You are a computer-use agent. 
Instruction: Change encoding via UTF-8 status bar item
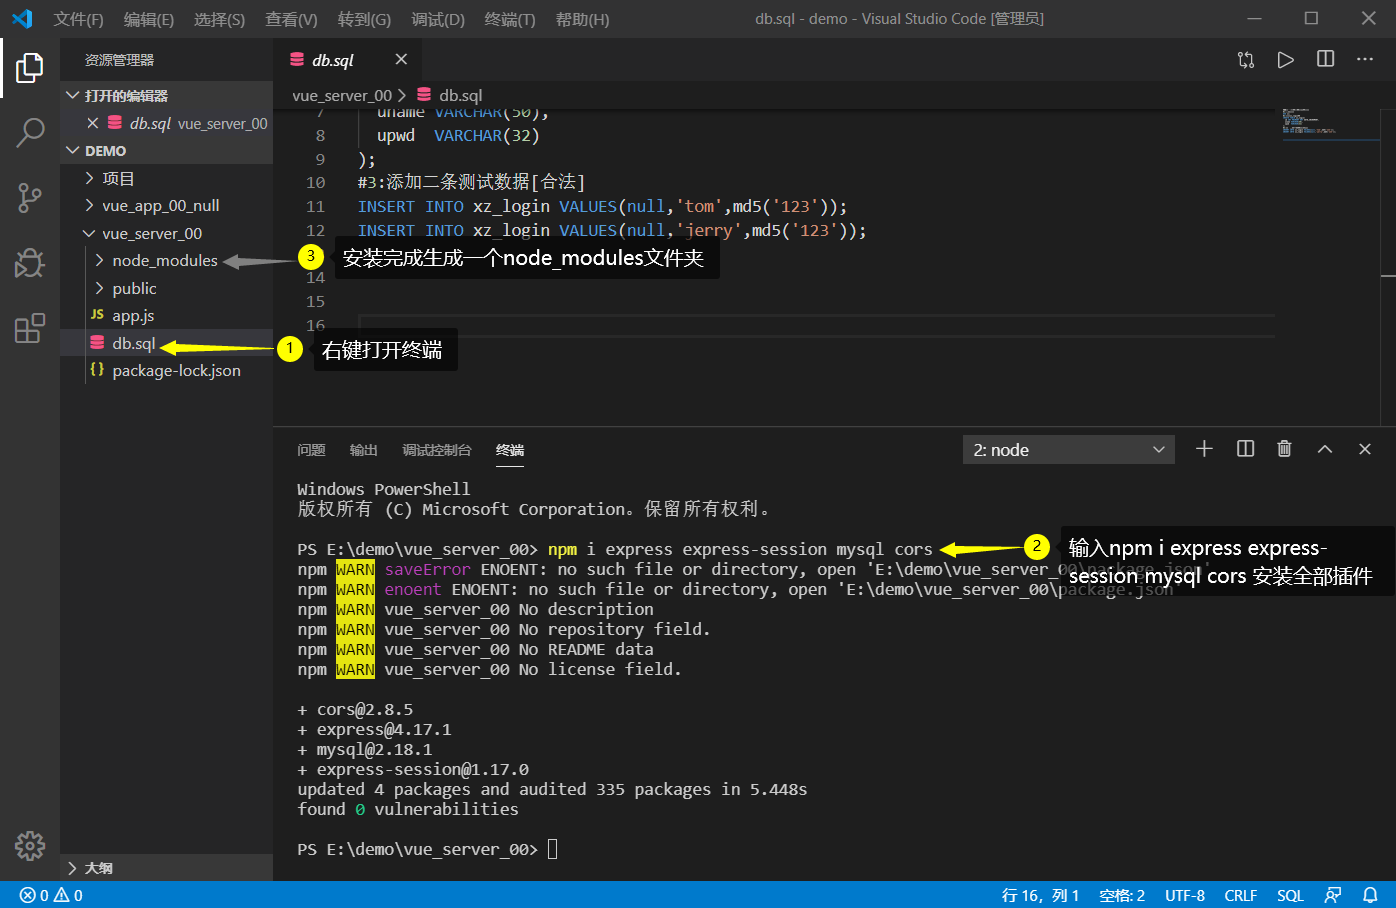(x=1185, y=894)
